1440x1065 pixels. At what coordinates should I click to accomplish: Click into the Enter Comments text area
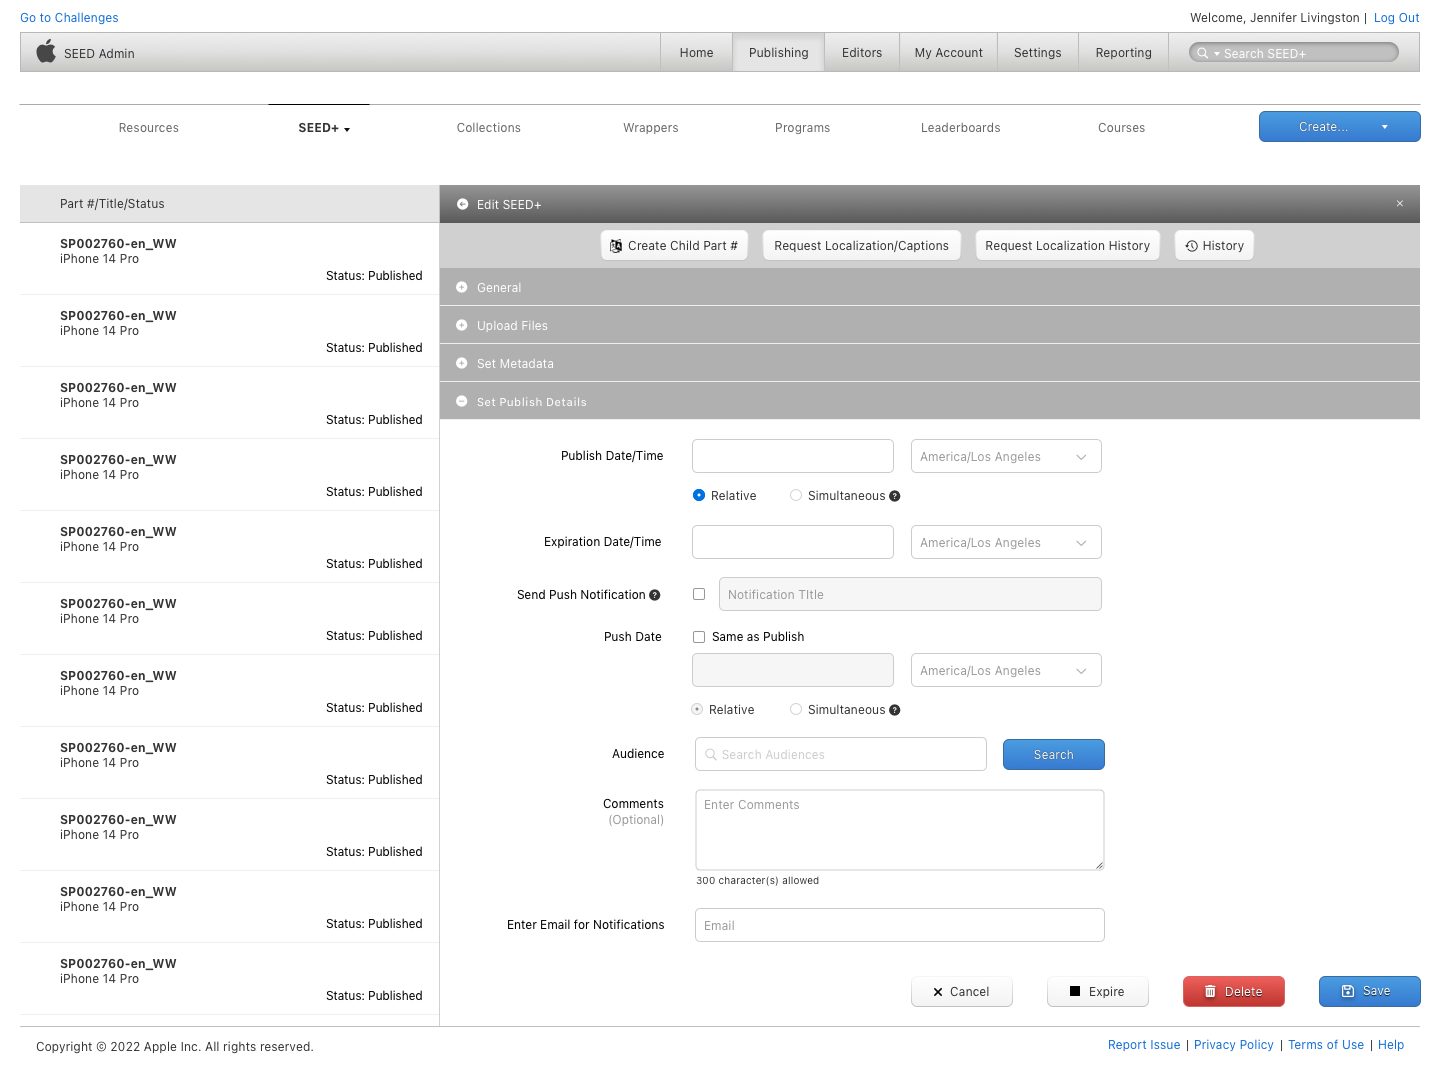coord(899,830)
